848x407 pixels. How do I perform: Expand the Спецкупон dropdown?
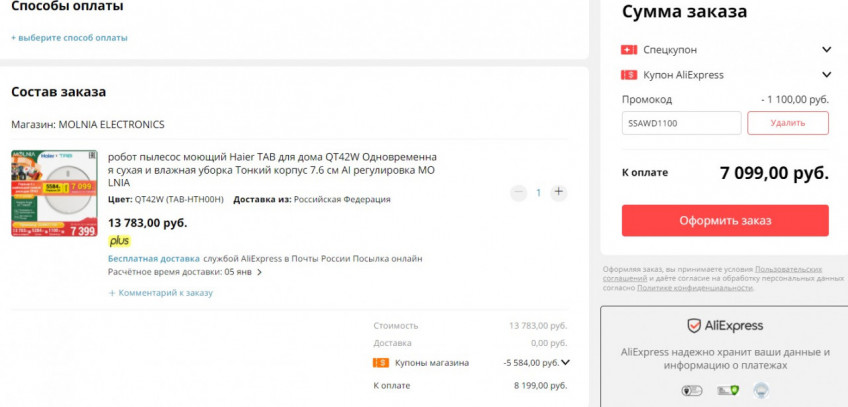(x=826, y=49)
